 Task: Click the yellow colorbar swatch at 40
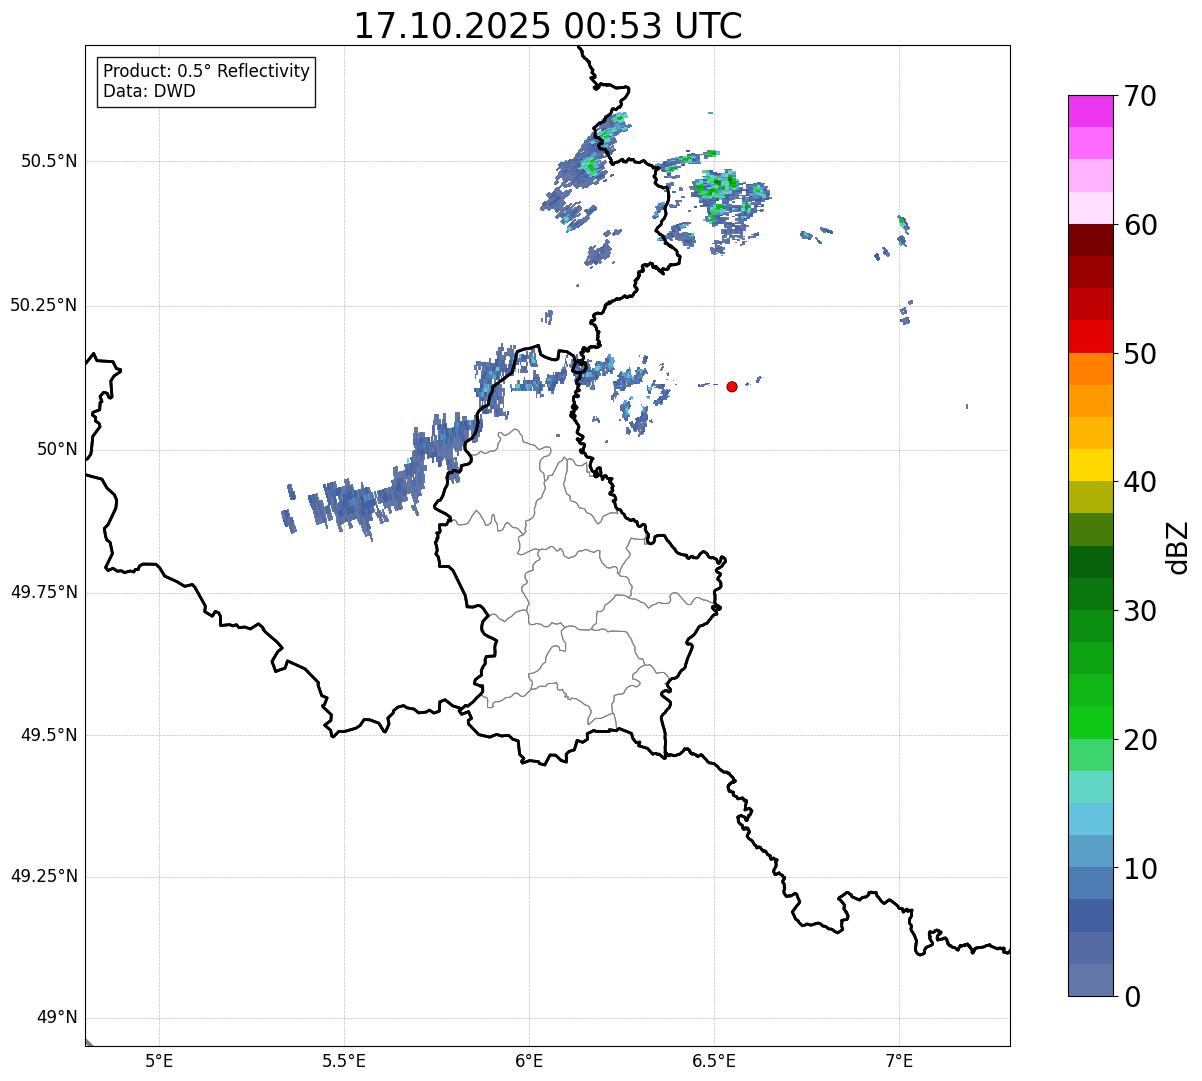coord(1090,465)
